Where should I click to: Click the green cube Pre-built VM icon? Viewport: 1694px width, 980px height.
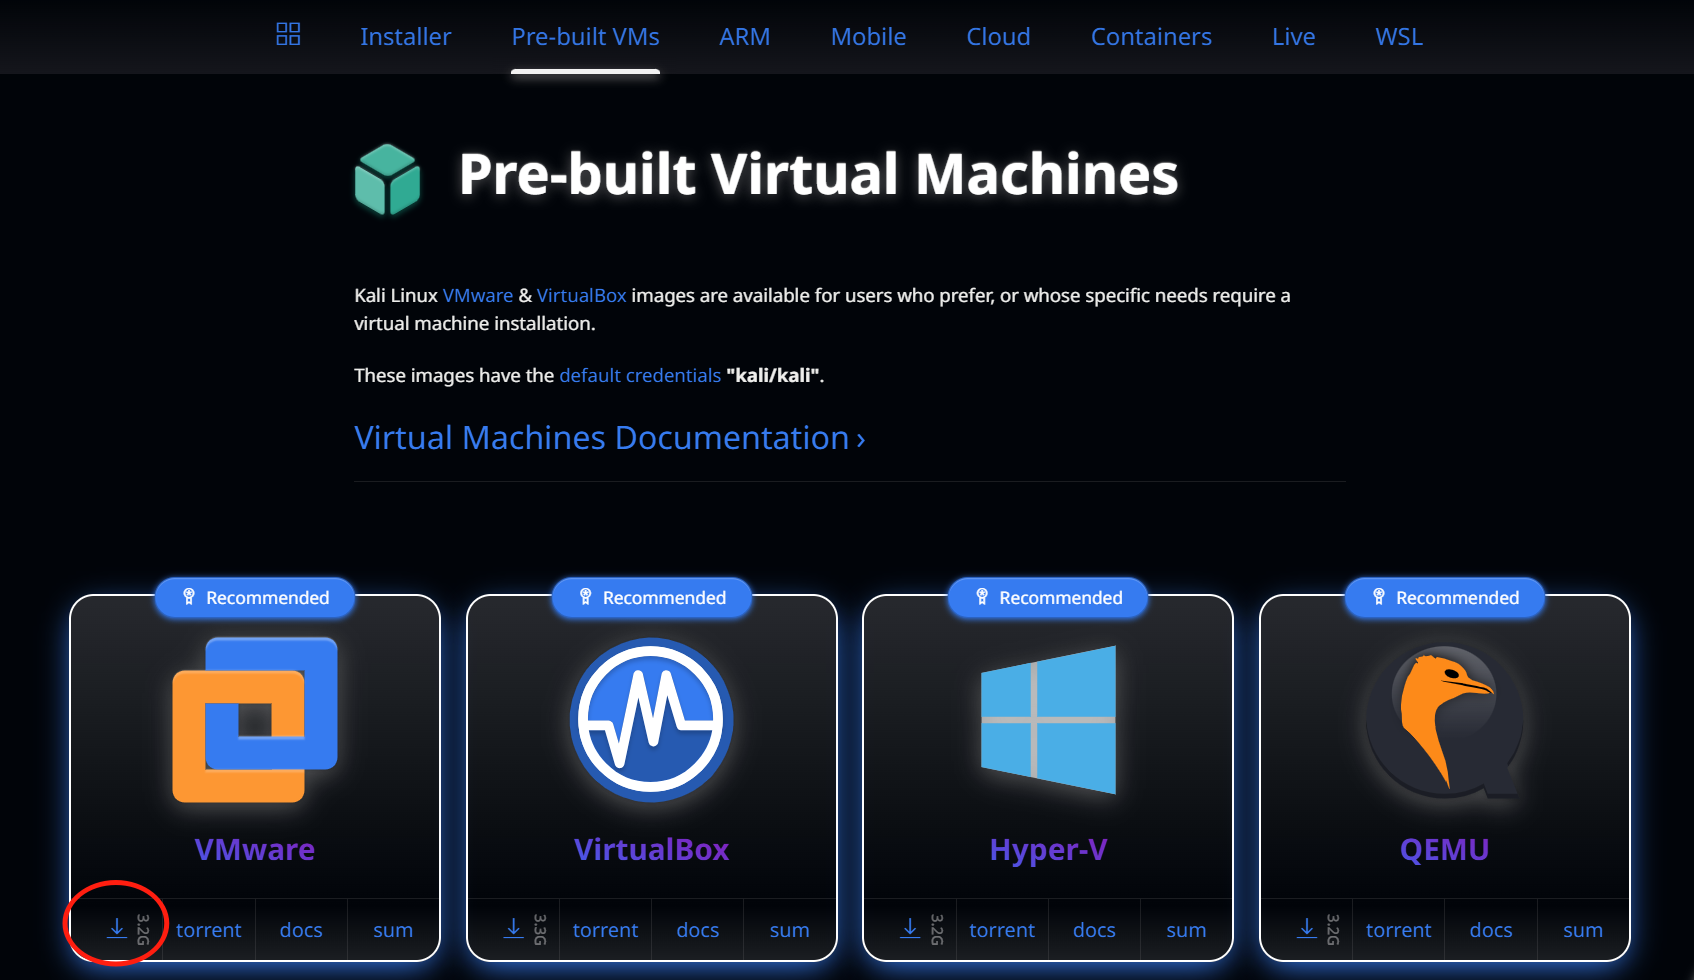tap(388, 179)
